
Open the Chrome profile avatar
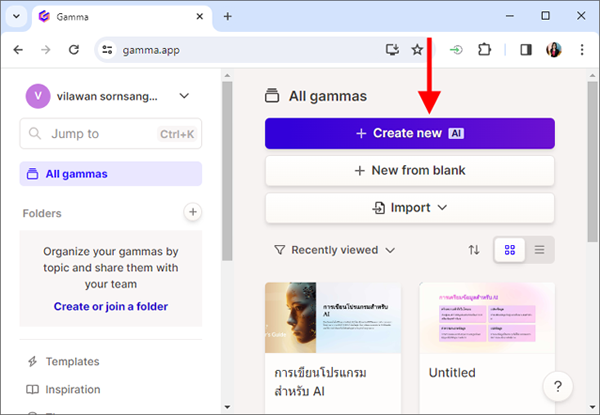pyautogui.click(x=554, y=50)
